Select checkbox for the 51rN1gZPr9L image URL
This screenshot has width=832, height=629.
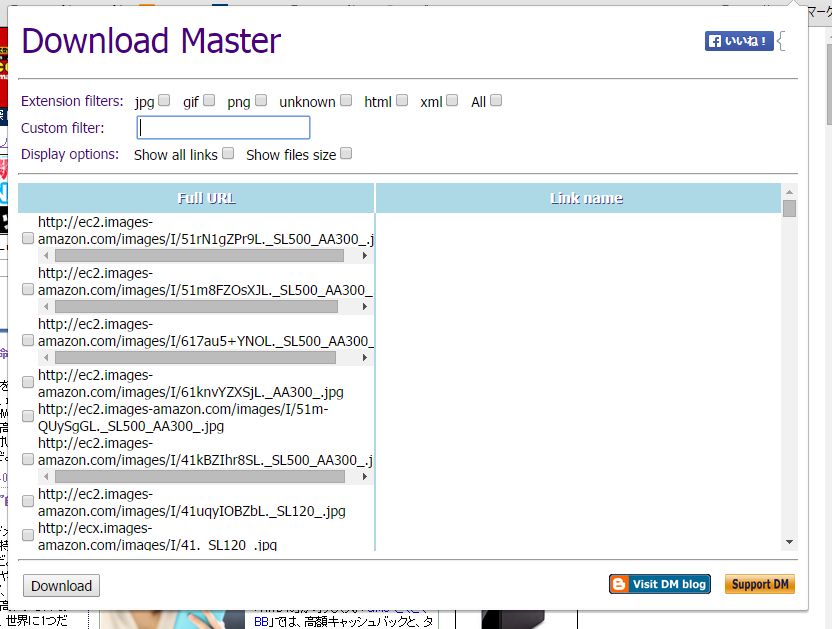(x=28, y=238)
